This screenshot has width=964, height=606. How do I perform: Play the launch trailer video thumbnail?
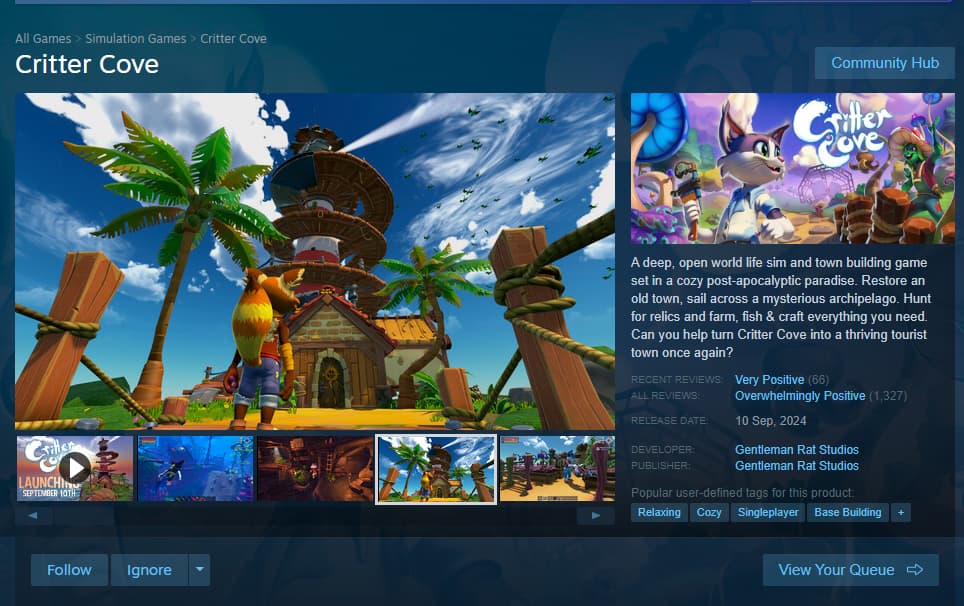[75, 467]
